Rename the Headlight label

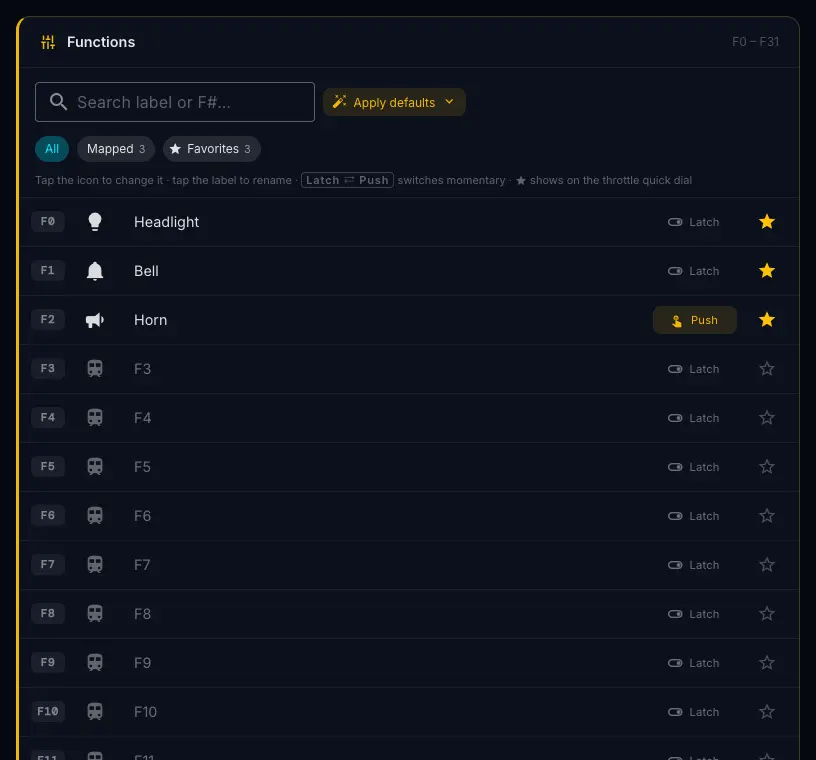pyautogui.click(x=167, y=222)
